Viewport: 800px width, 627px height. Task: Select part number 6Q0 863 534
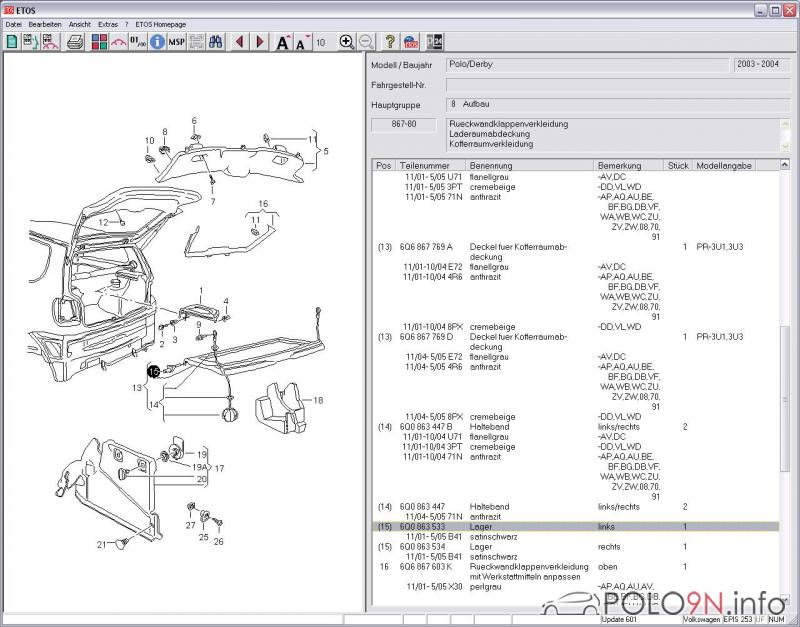[422, 546]
